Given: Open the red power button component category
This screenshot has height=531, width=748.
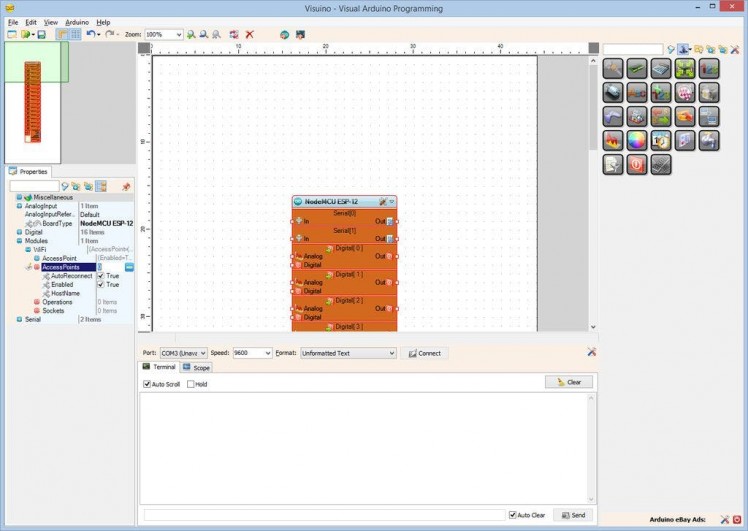Looking at the screenshot, I should tap(636, 165).
